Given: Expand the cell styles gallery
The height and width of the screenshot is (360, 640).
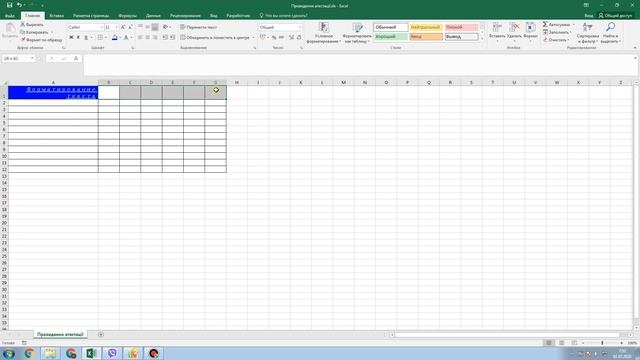Looking at the screenshot, I should tap(482, 39).
